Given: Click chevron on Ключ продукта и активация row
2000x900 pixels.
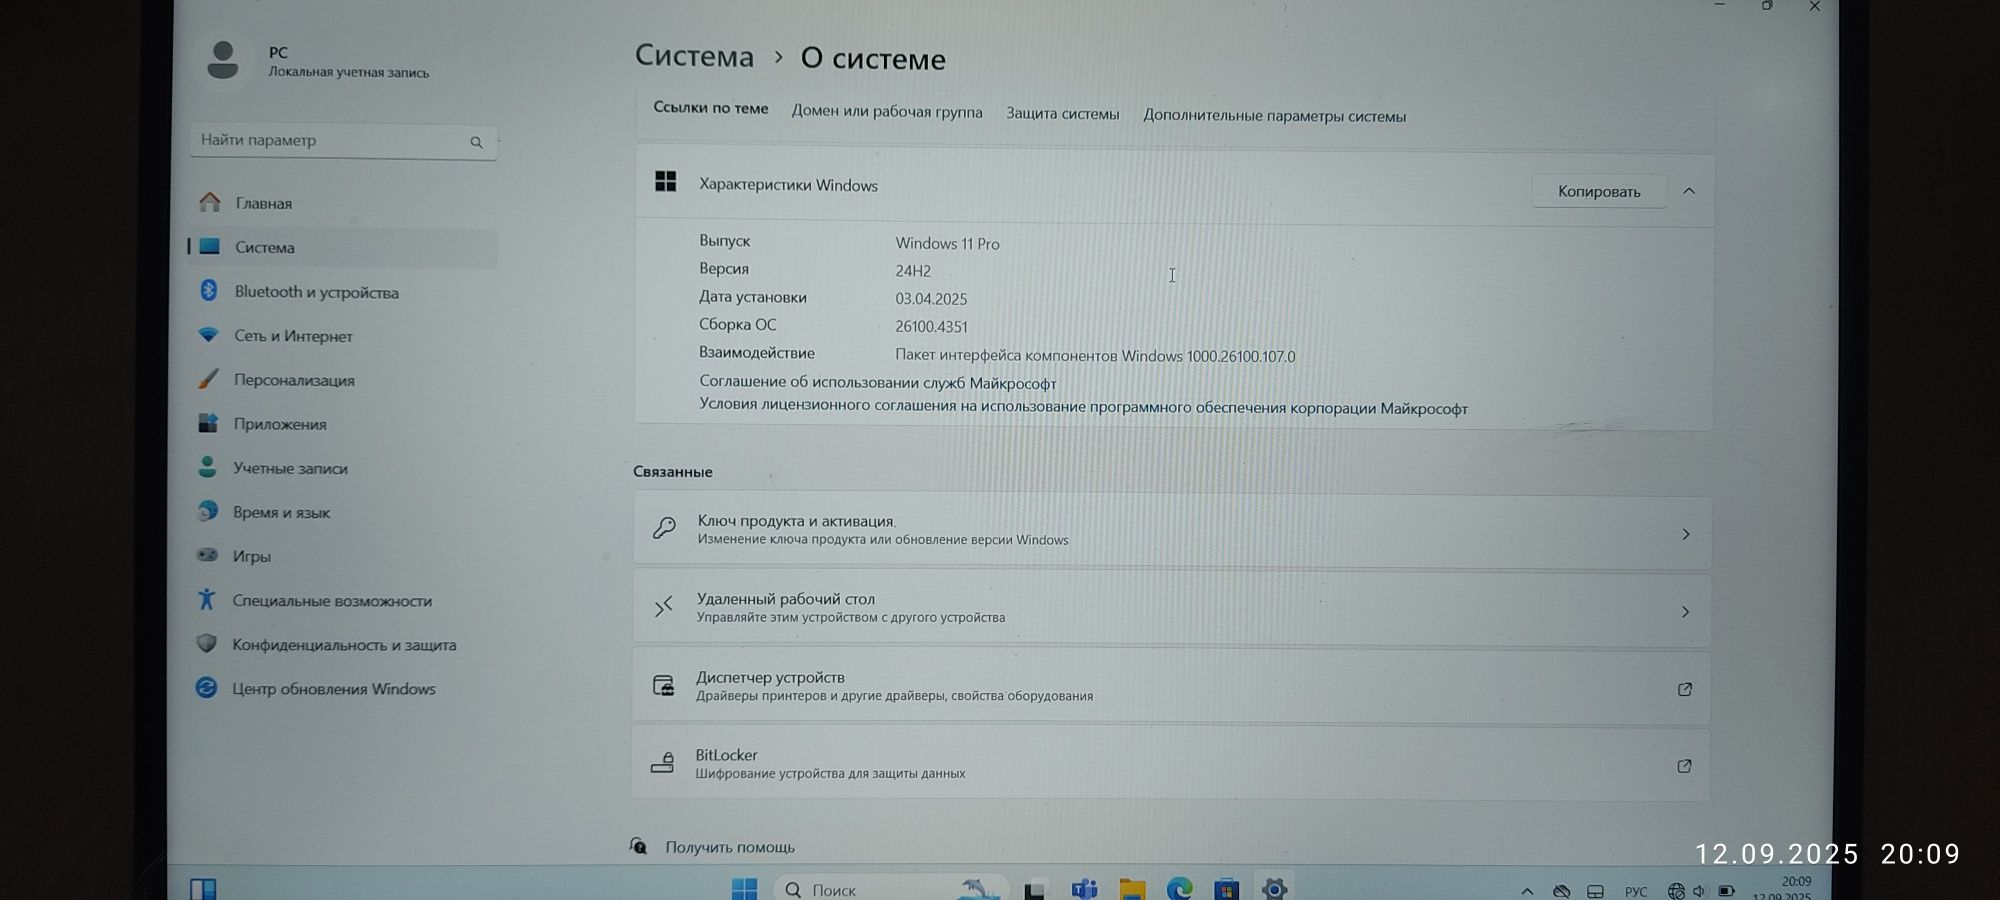Looking at the screenshot, I should coord(1686,534).
